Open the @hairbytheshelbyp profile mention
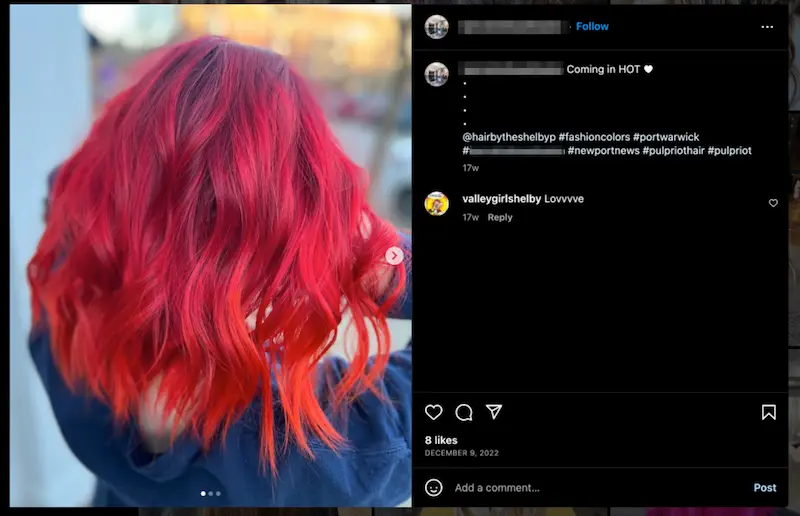This screenshot has width=800, height=516. 509,137
